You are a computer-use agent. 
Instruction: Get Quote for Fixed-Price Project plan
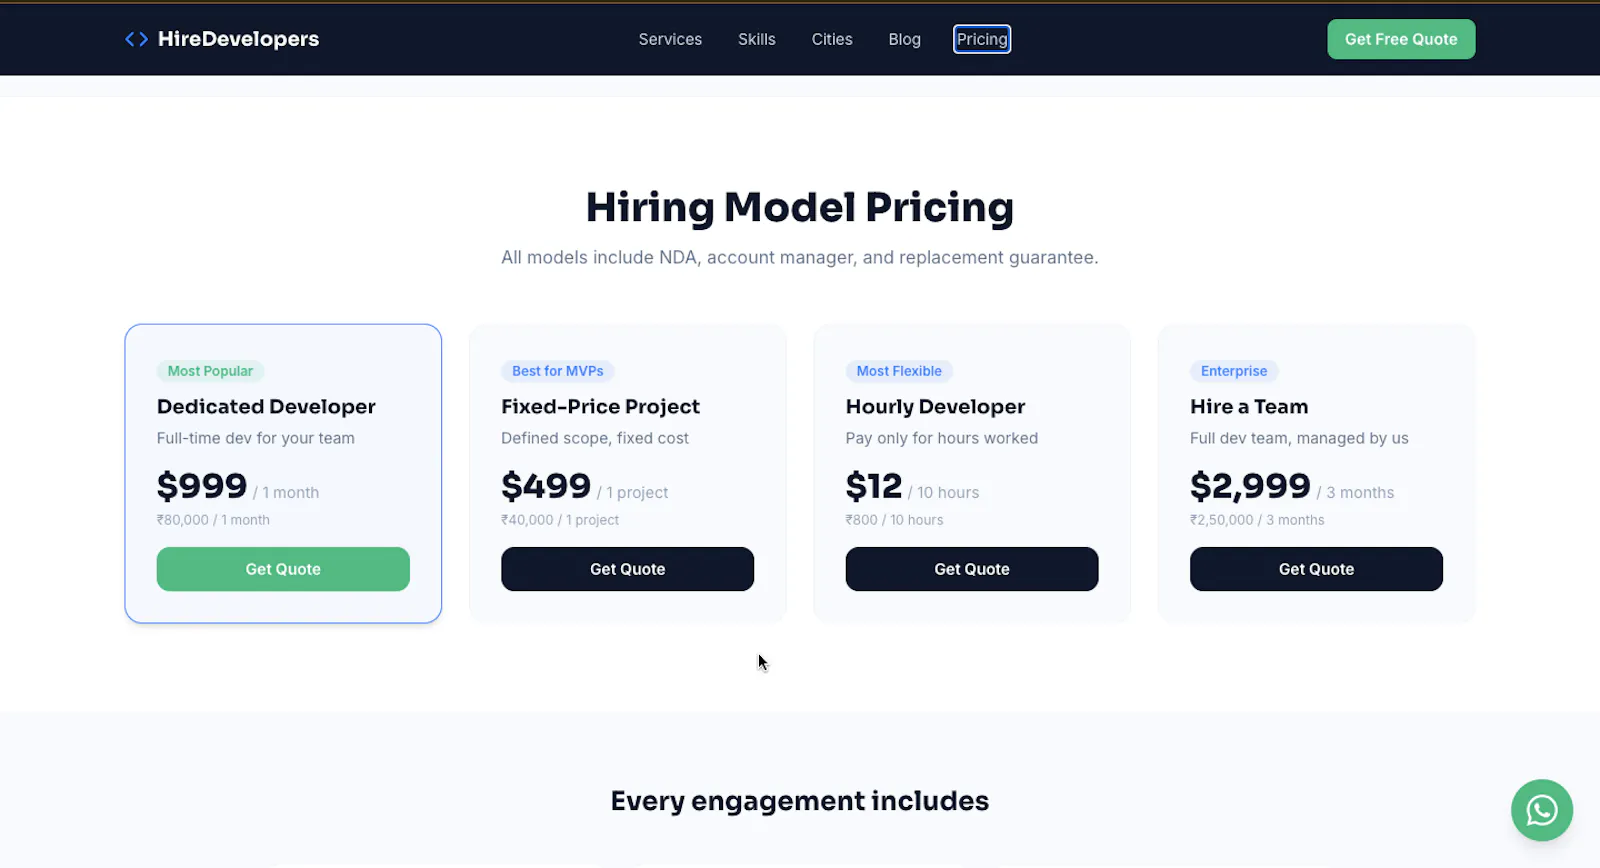[627, 569]
